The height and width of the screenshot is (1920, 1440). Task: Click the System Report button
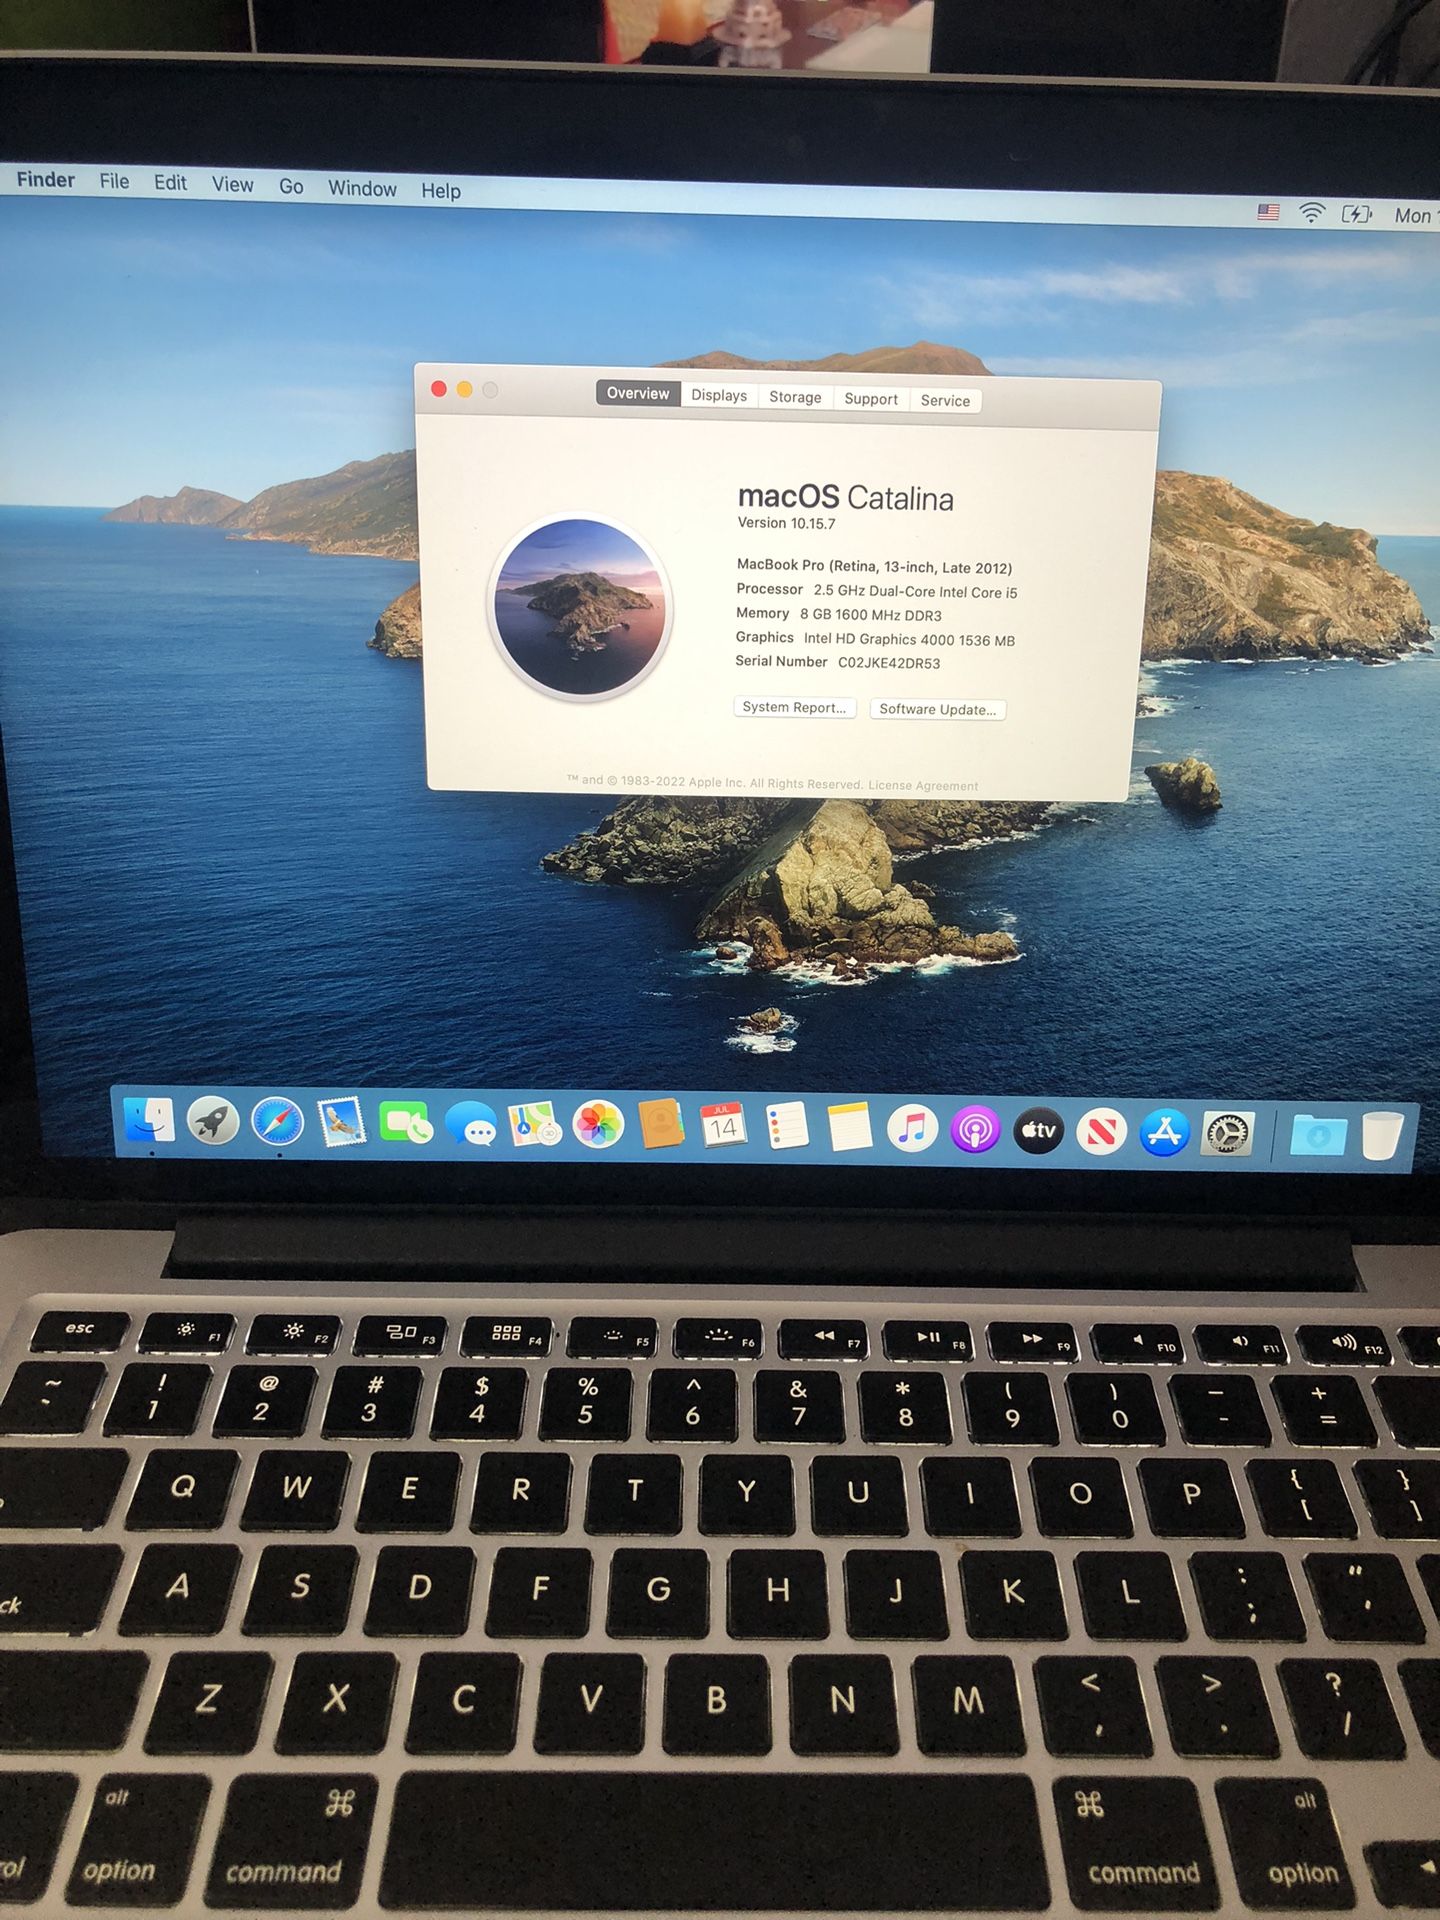[x=794, y=707]
